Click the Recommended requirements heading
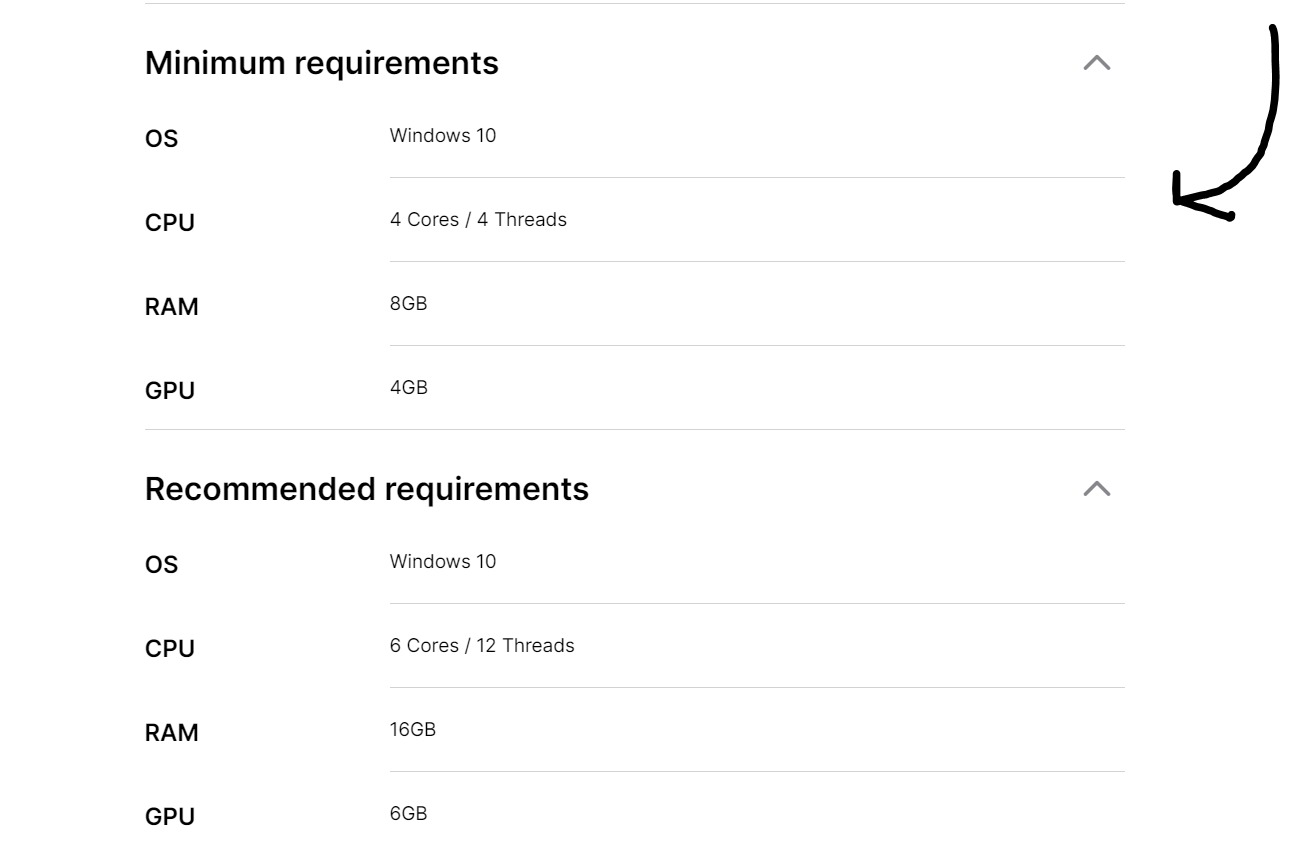This screenshot has width=1300, height=868. [x=366, y=489]
